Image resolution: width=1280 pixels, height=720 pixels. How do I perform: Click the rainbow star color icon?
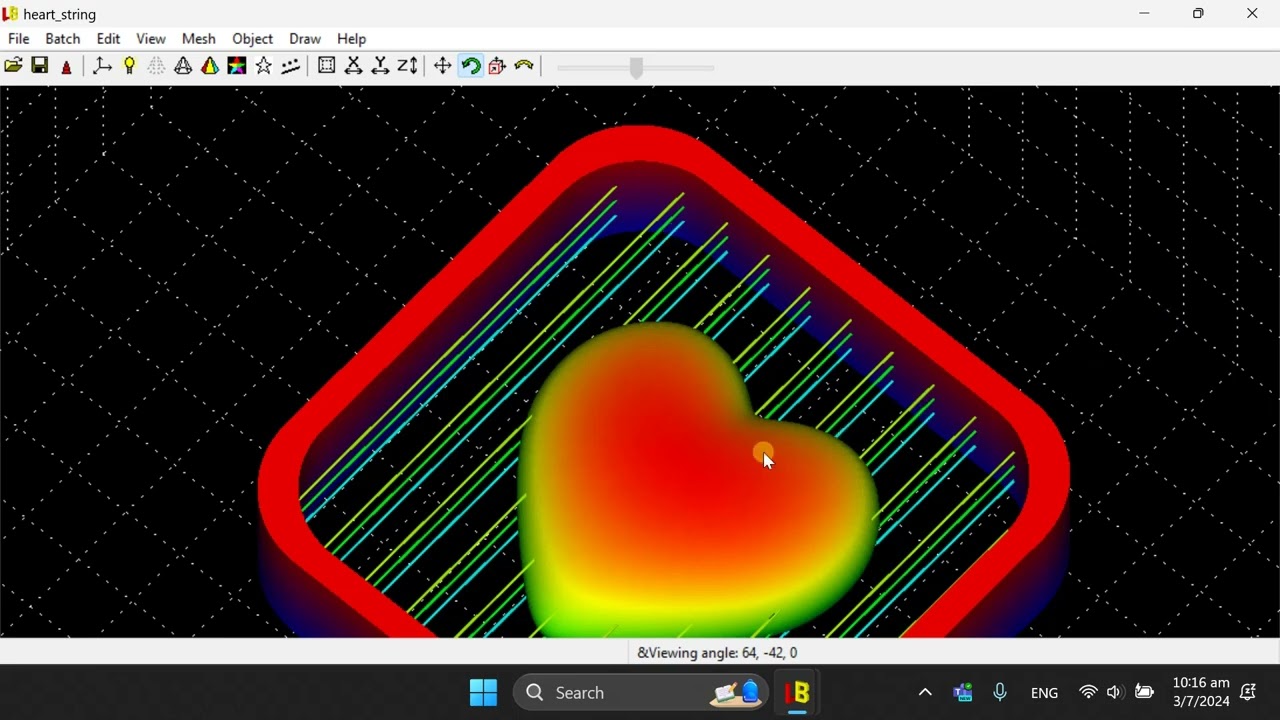pos(237,66)
